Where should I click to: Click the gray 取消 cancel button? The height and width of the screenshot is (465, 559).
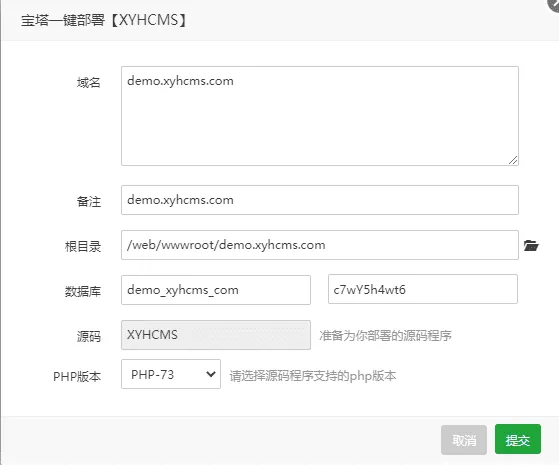pyautogui.click(x=464, y=440)
